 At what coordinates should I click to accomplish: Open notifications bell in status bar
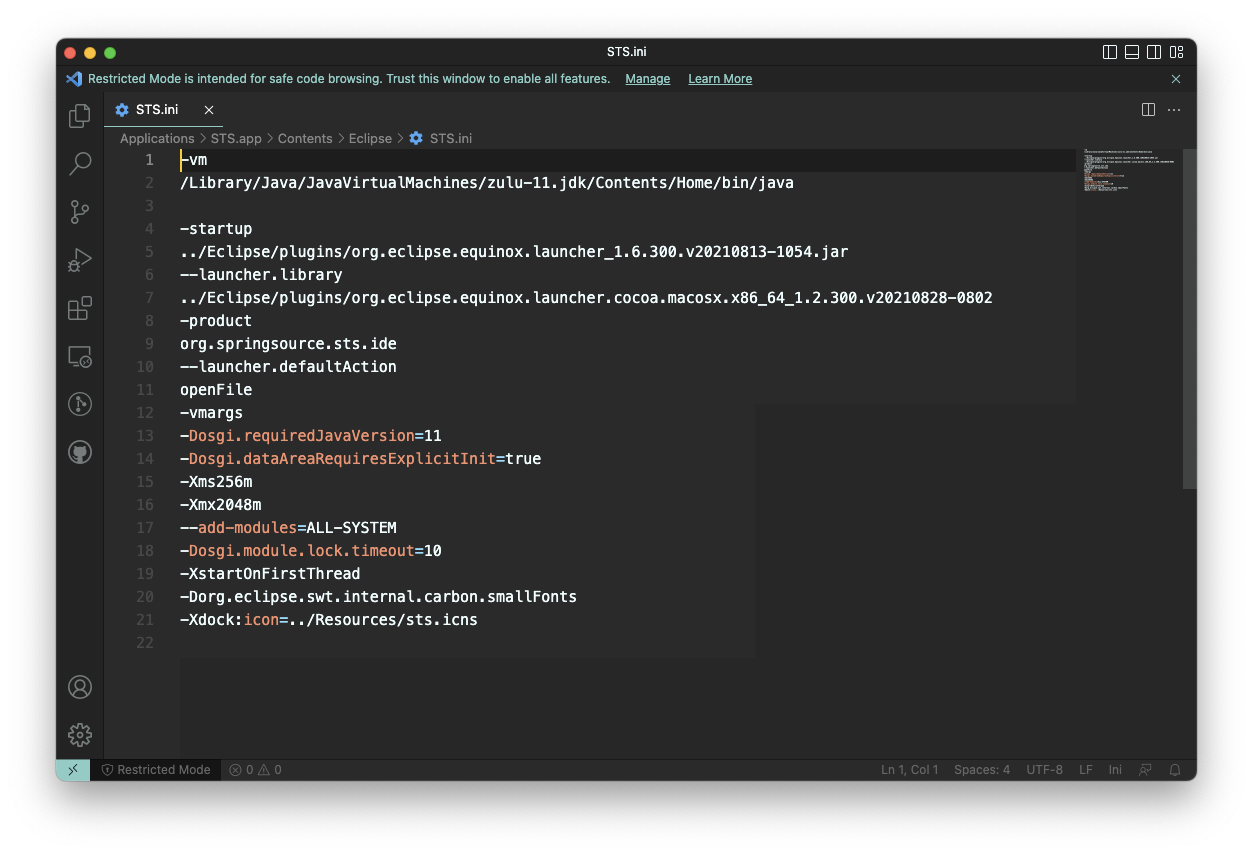pyautogui.click(x=1176, y=770)
